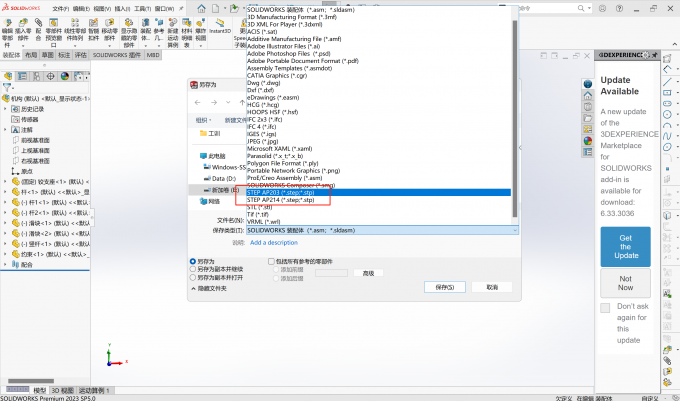Open the 文件(F) File menu
Image resolution: width=680 pixels, height=401 pixels.
tap(61, 9)
